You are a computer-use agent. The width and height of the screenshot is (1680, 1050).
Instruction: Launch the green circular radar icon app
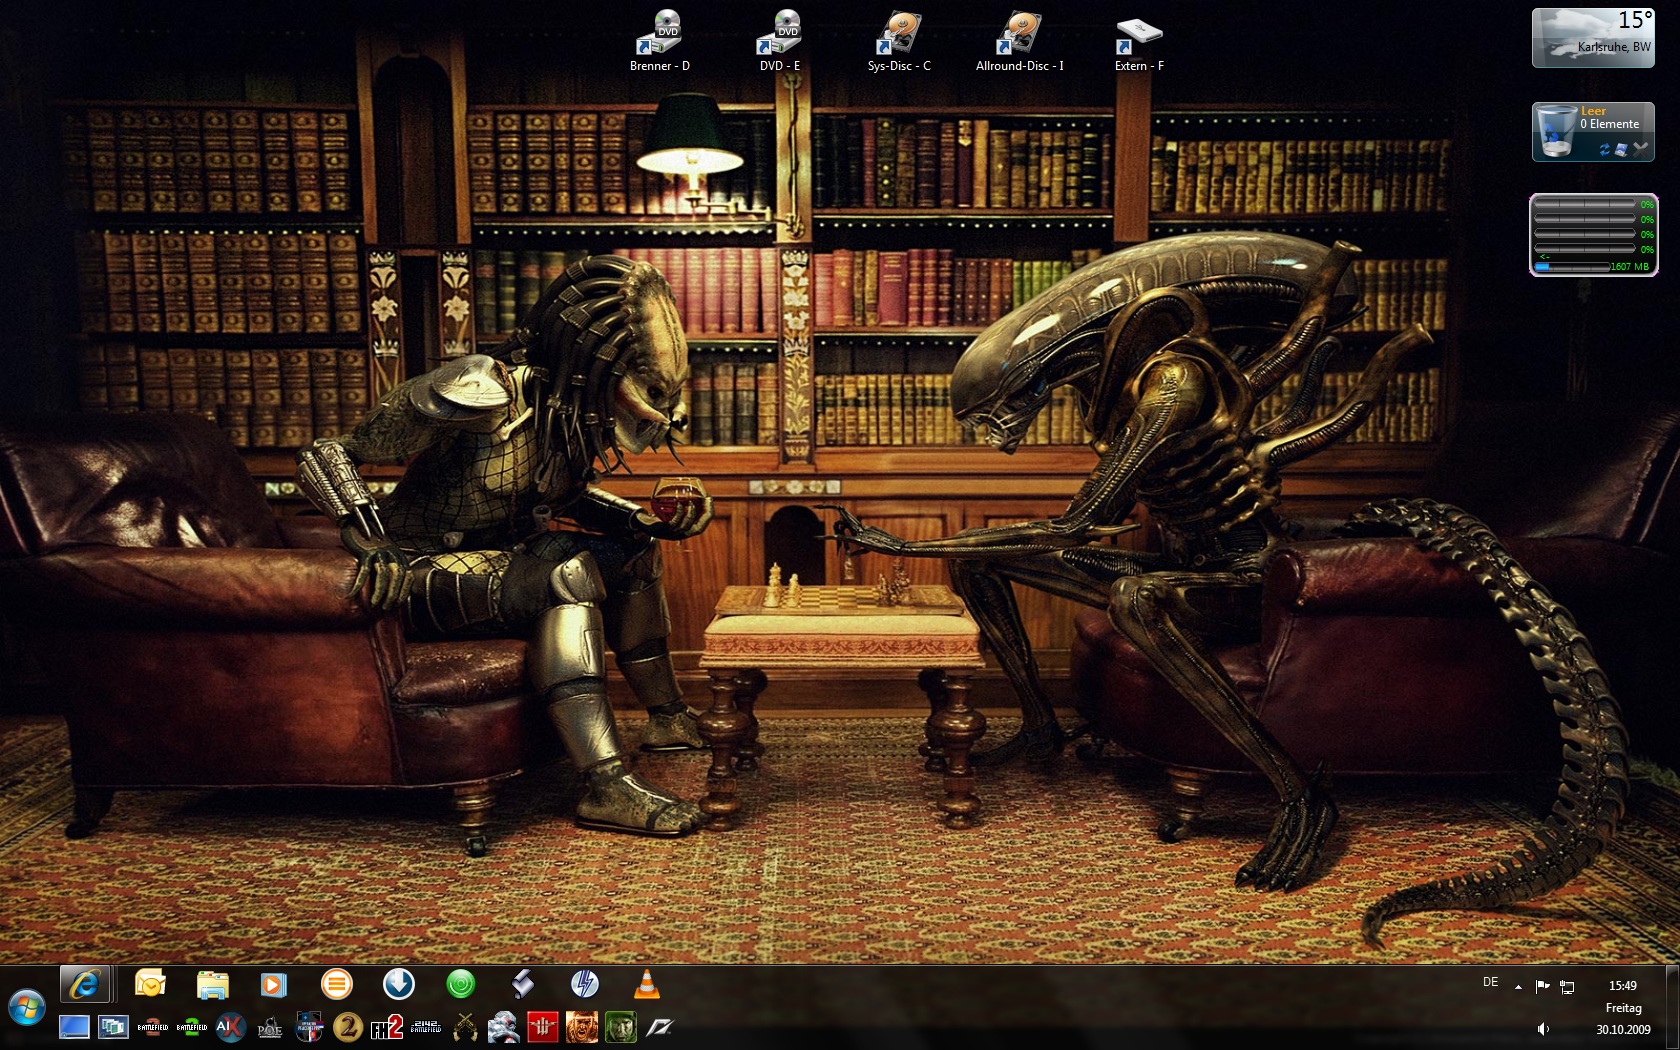point(461,985)
